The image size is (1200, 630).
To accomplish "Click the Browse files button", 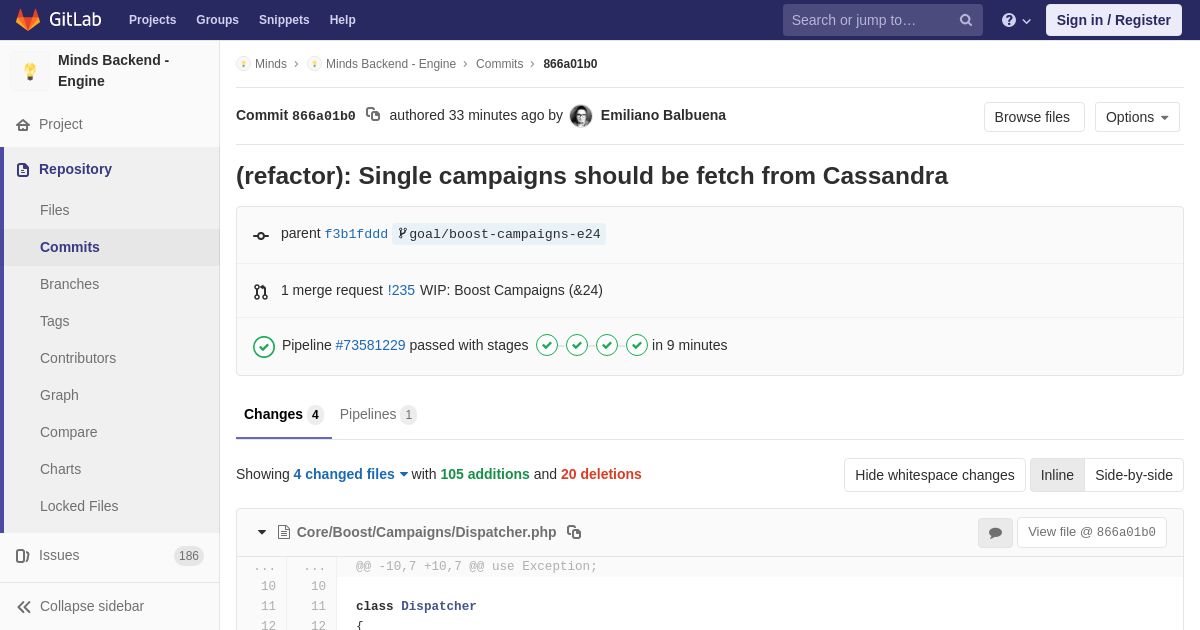I will 1034,117.
